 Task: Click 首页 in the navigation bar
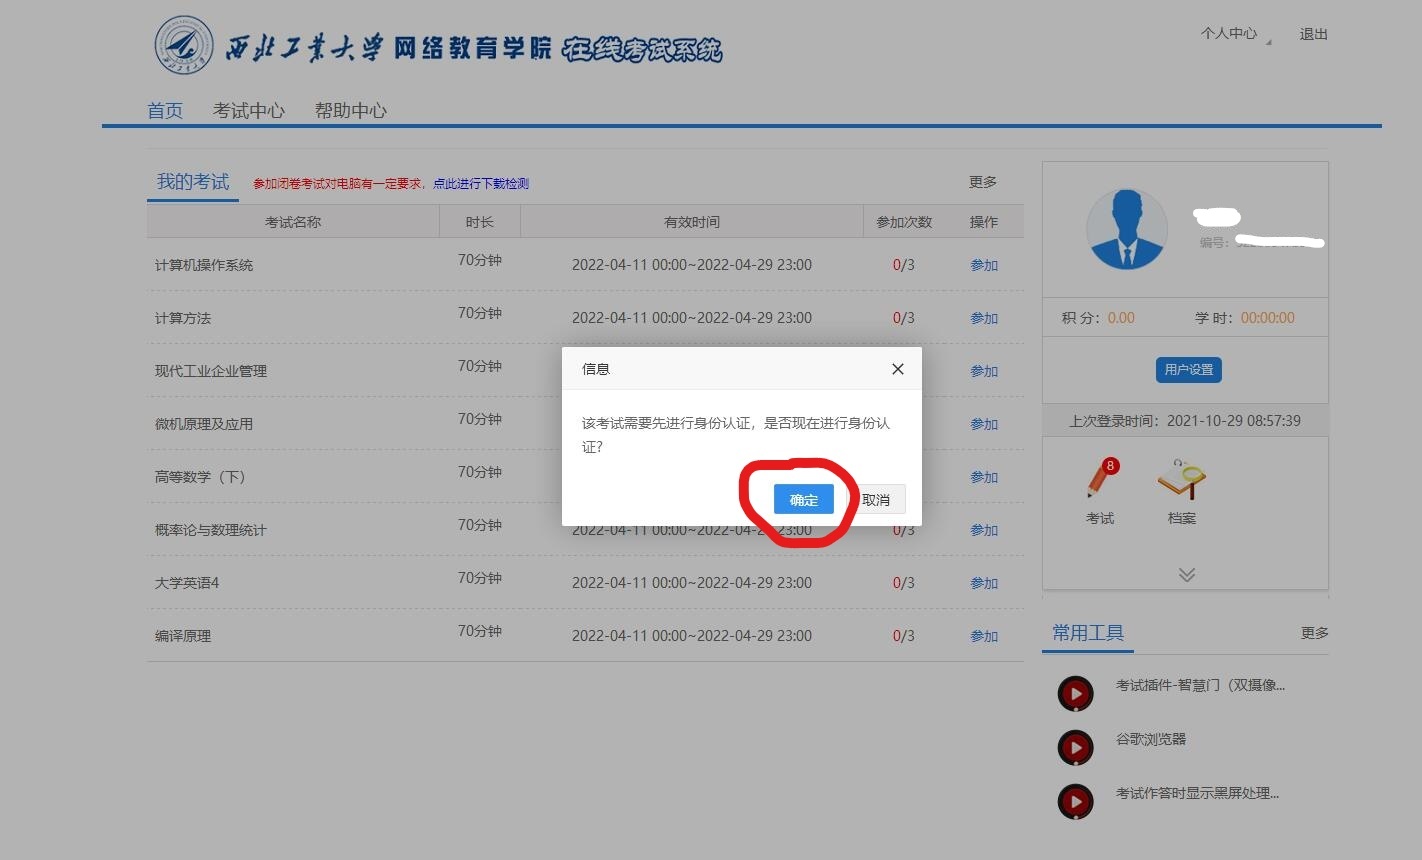tap(165, 110)
